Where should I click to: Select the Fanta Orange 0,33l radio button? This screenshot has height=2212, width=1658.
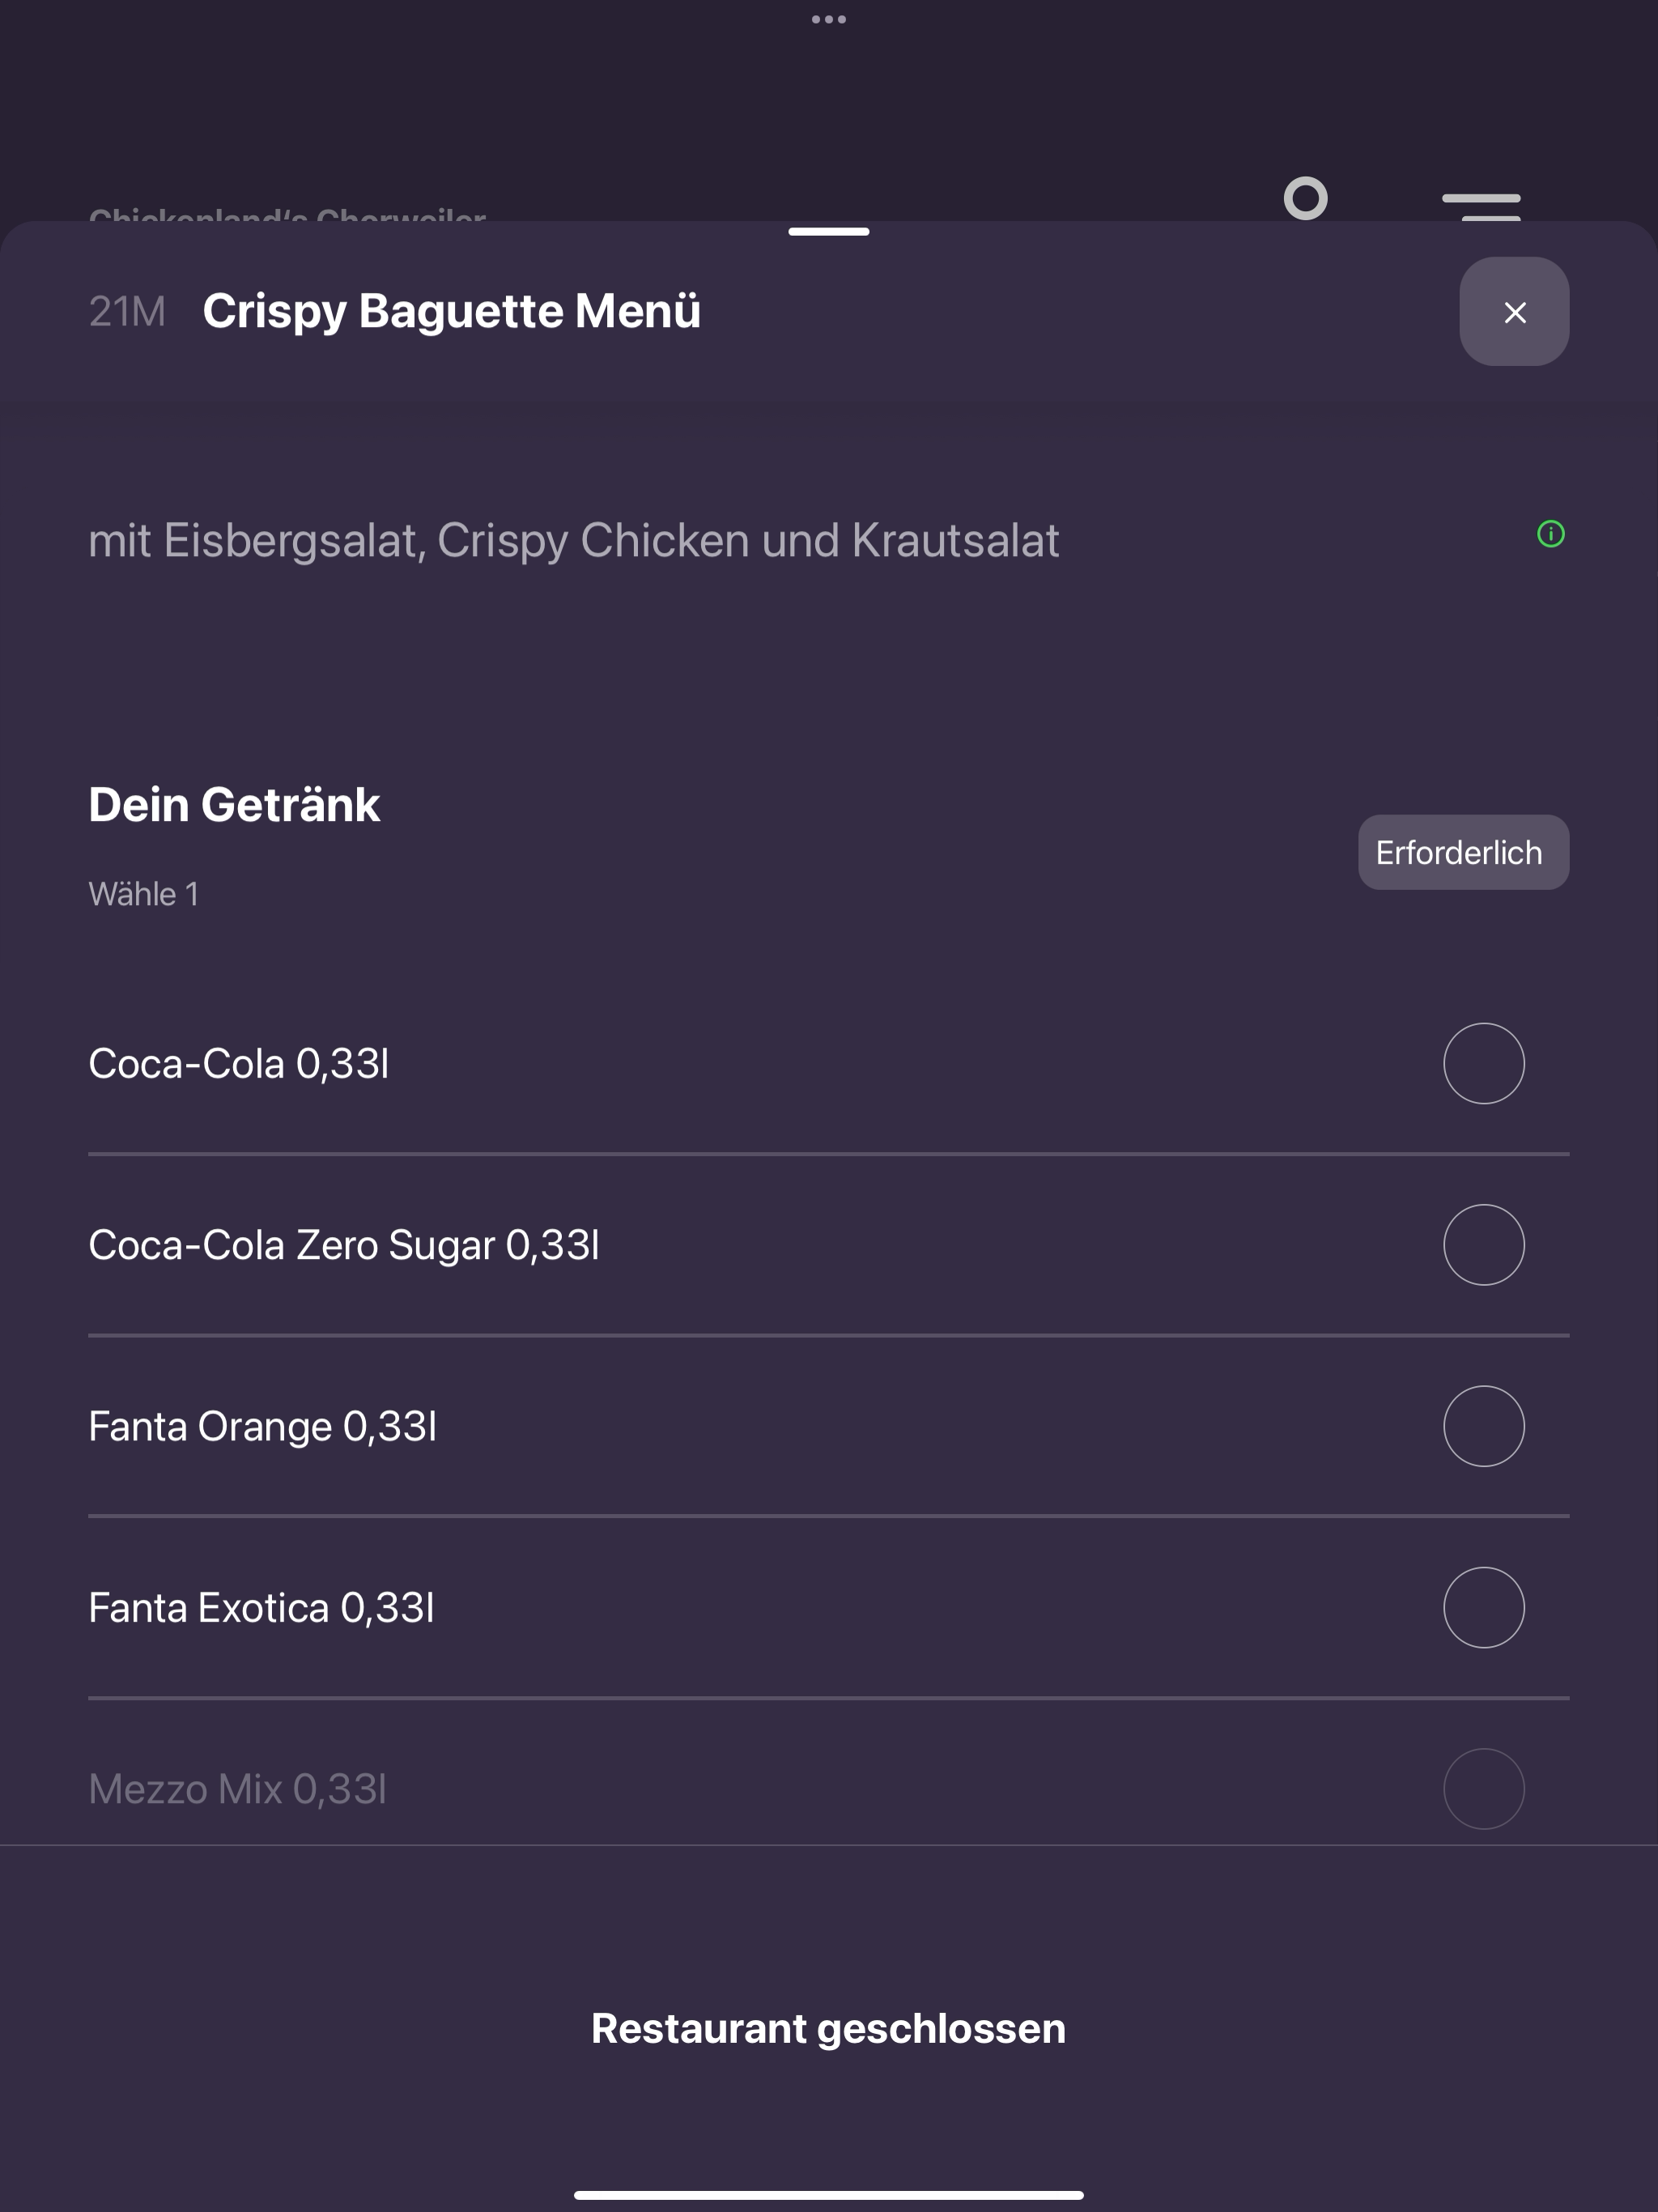click(x=1484, y=1426)
